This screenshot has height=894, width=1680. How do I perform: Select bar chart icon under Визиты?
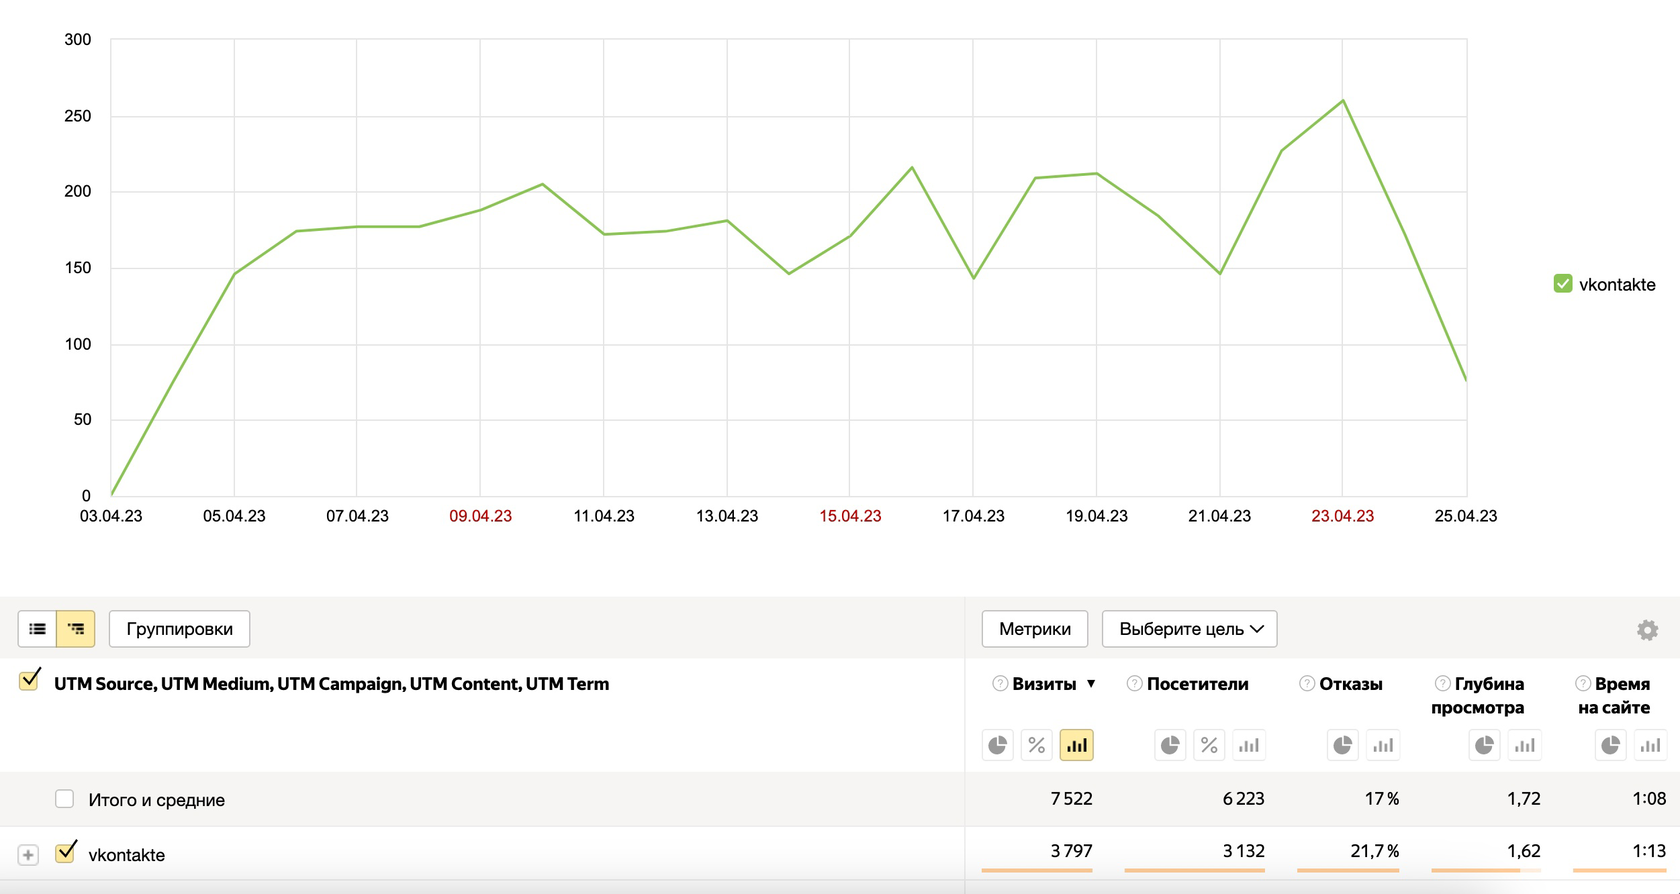click(1076, 745)
